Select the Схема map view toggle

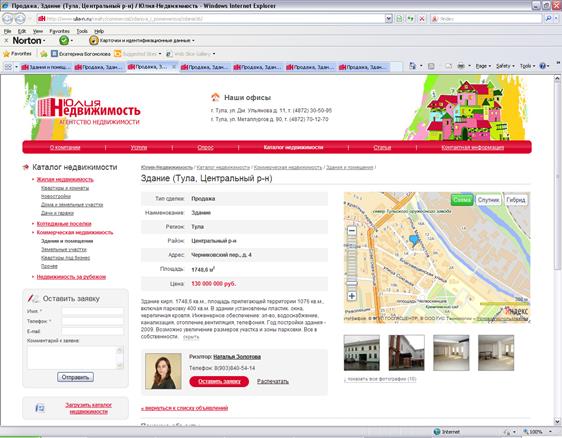coord(462,200)
